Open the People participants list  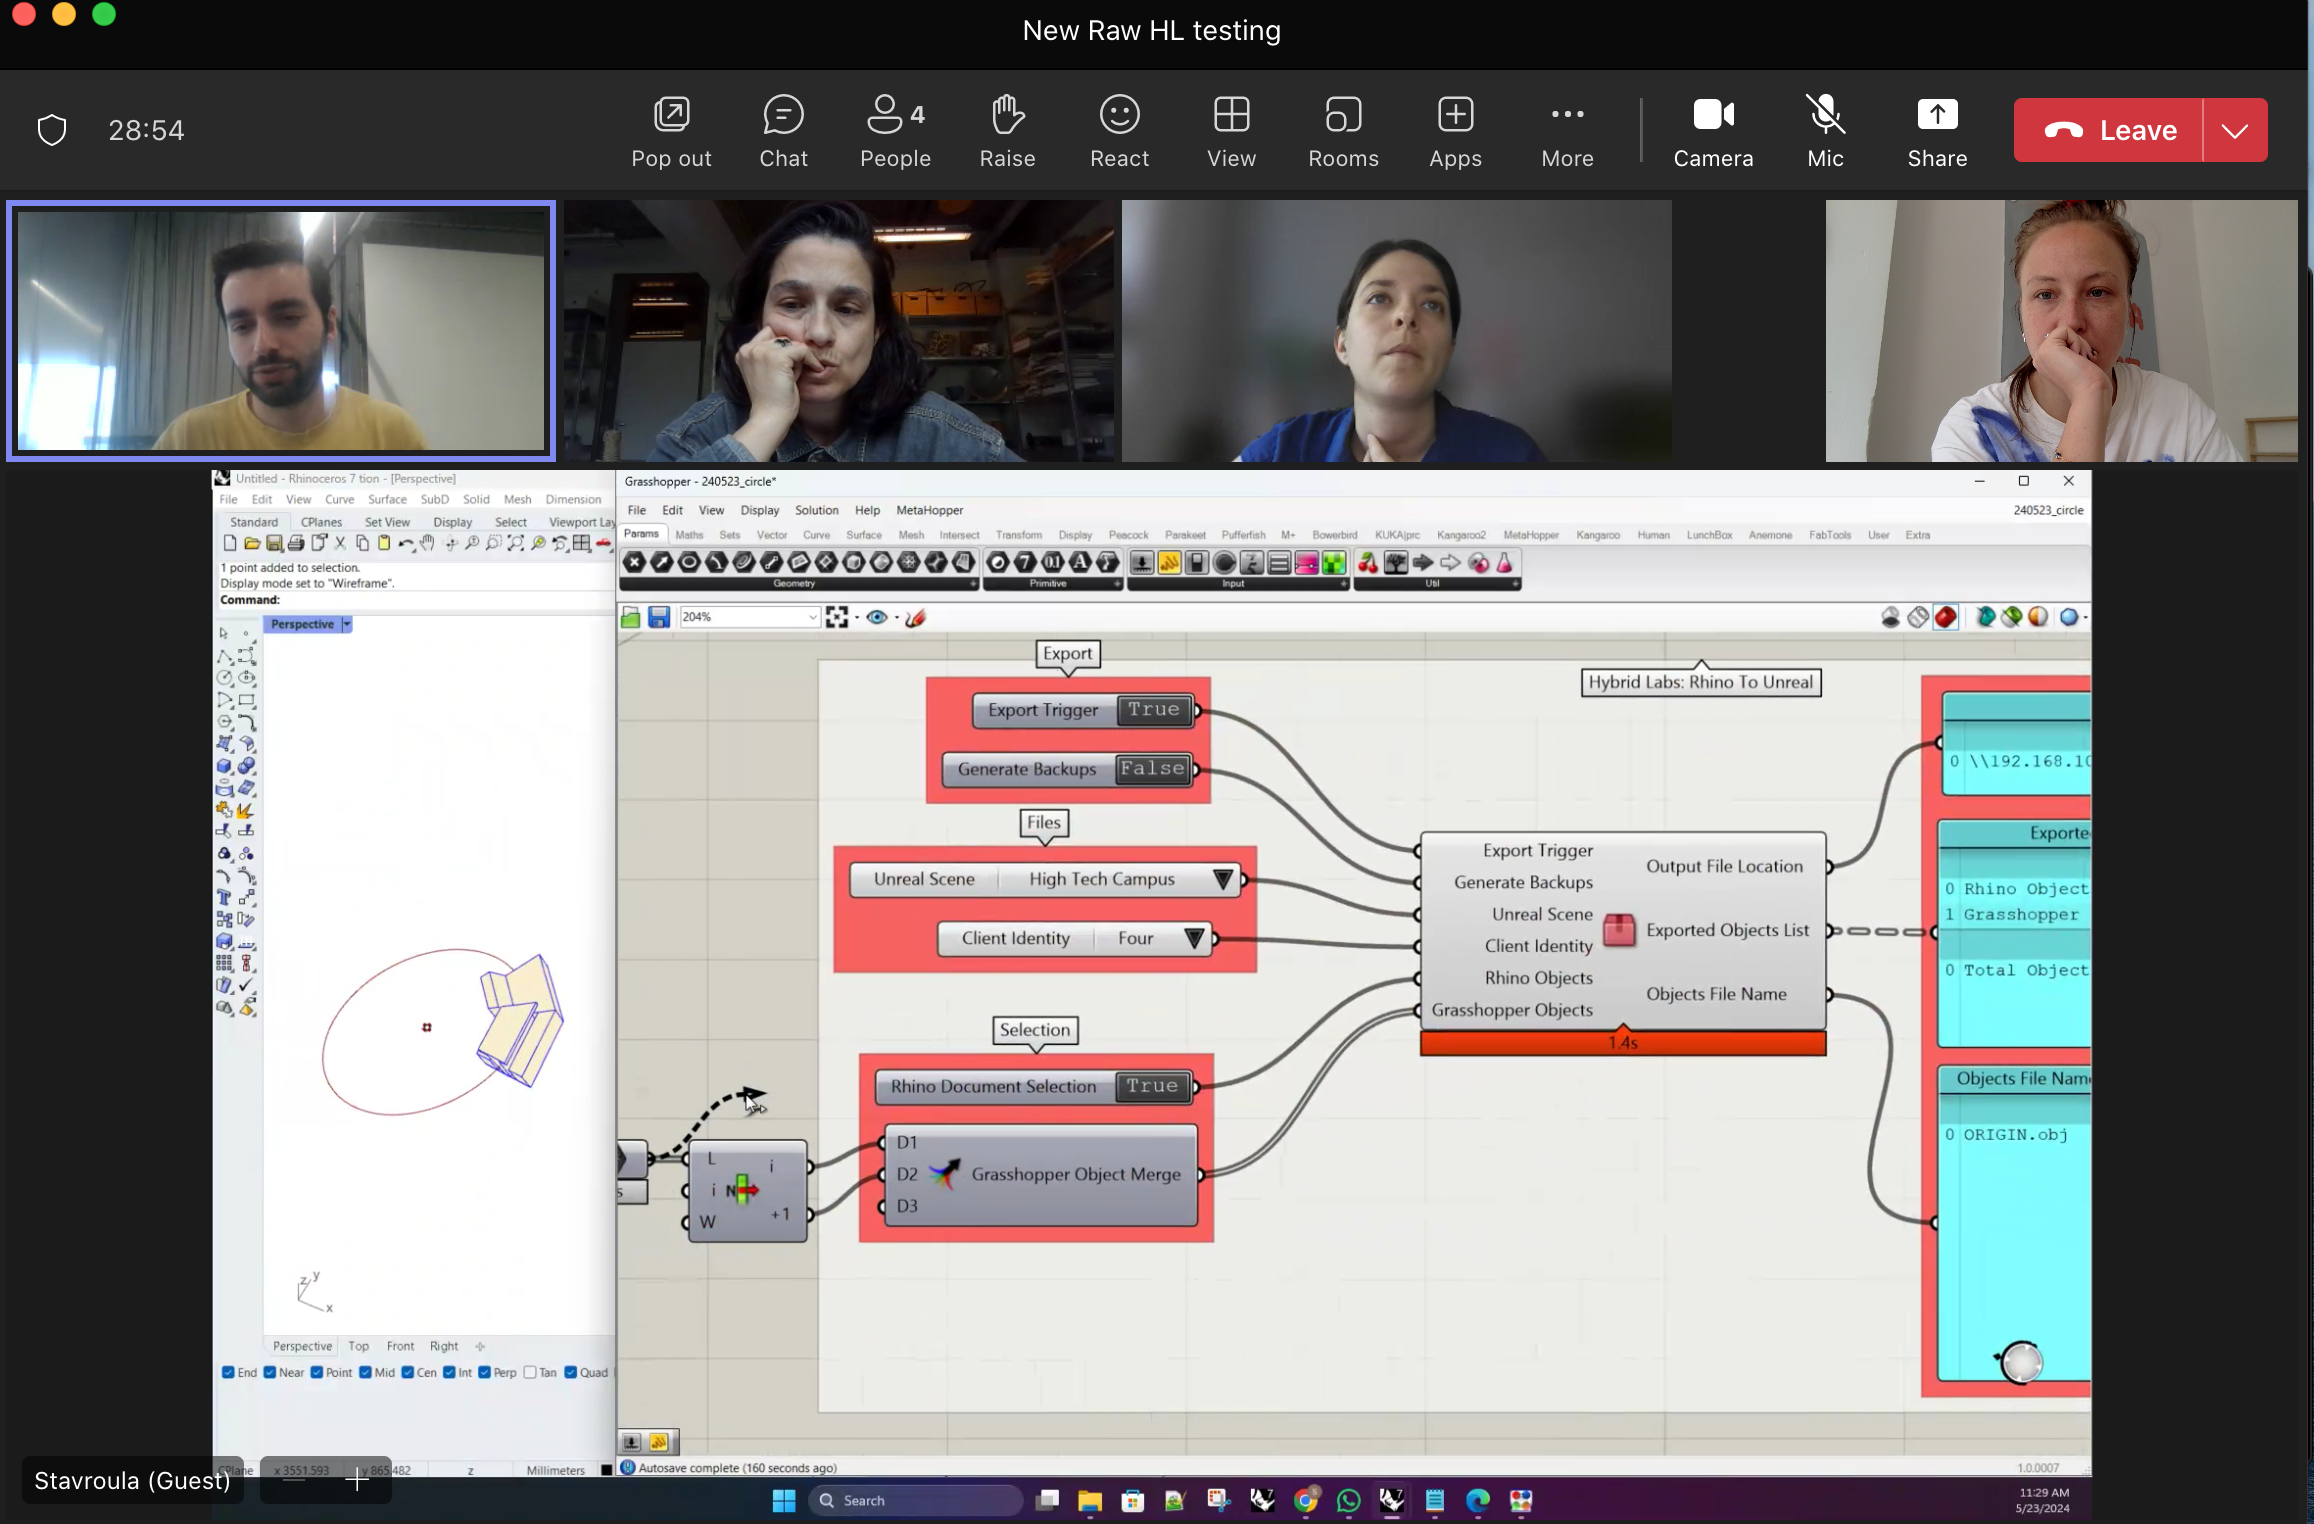[895, 131]
